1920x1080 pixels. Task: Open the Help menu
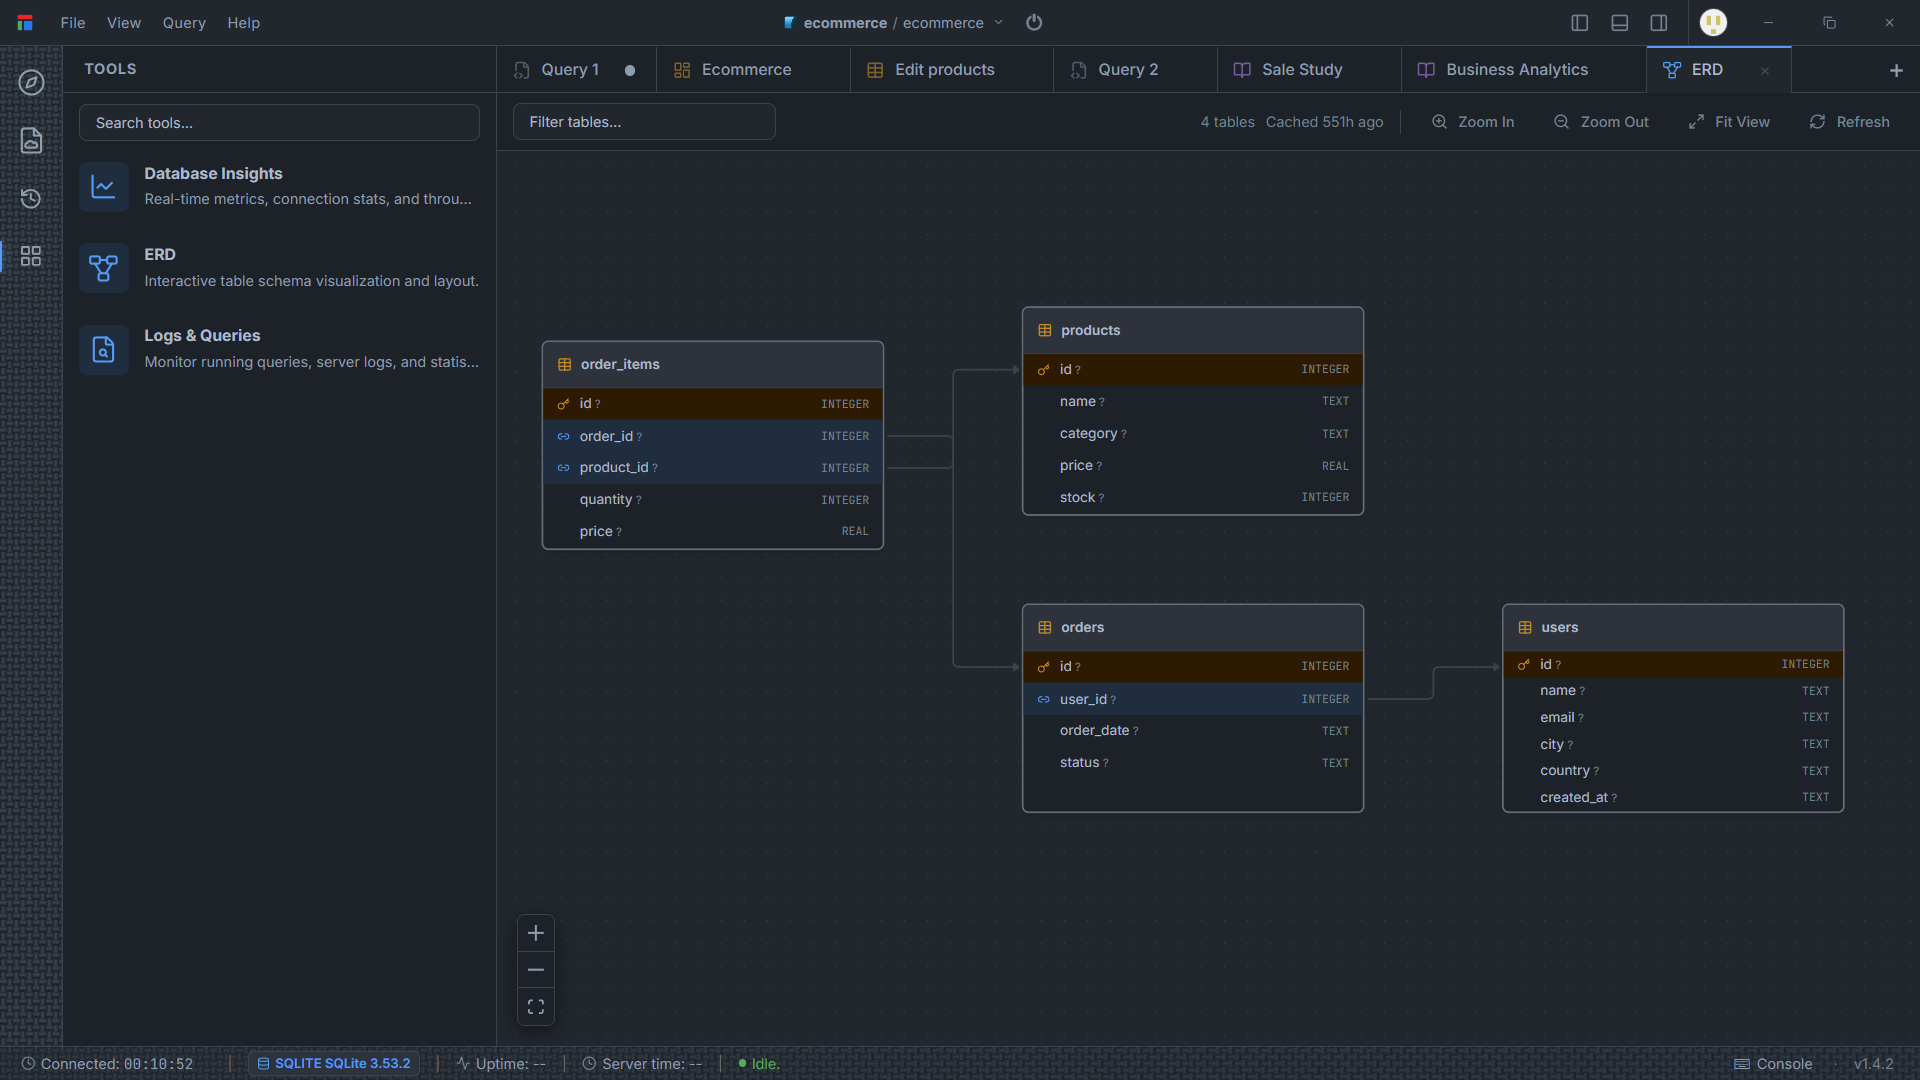point(243,22)
